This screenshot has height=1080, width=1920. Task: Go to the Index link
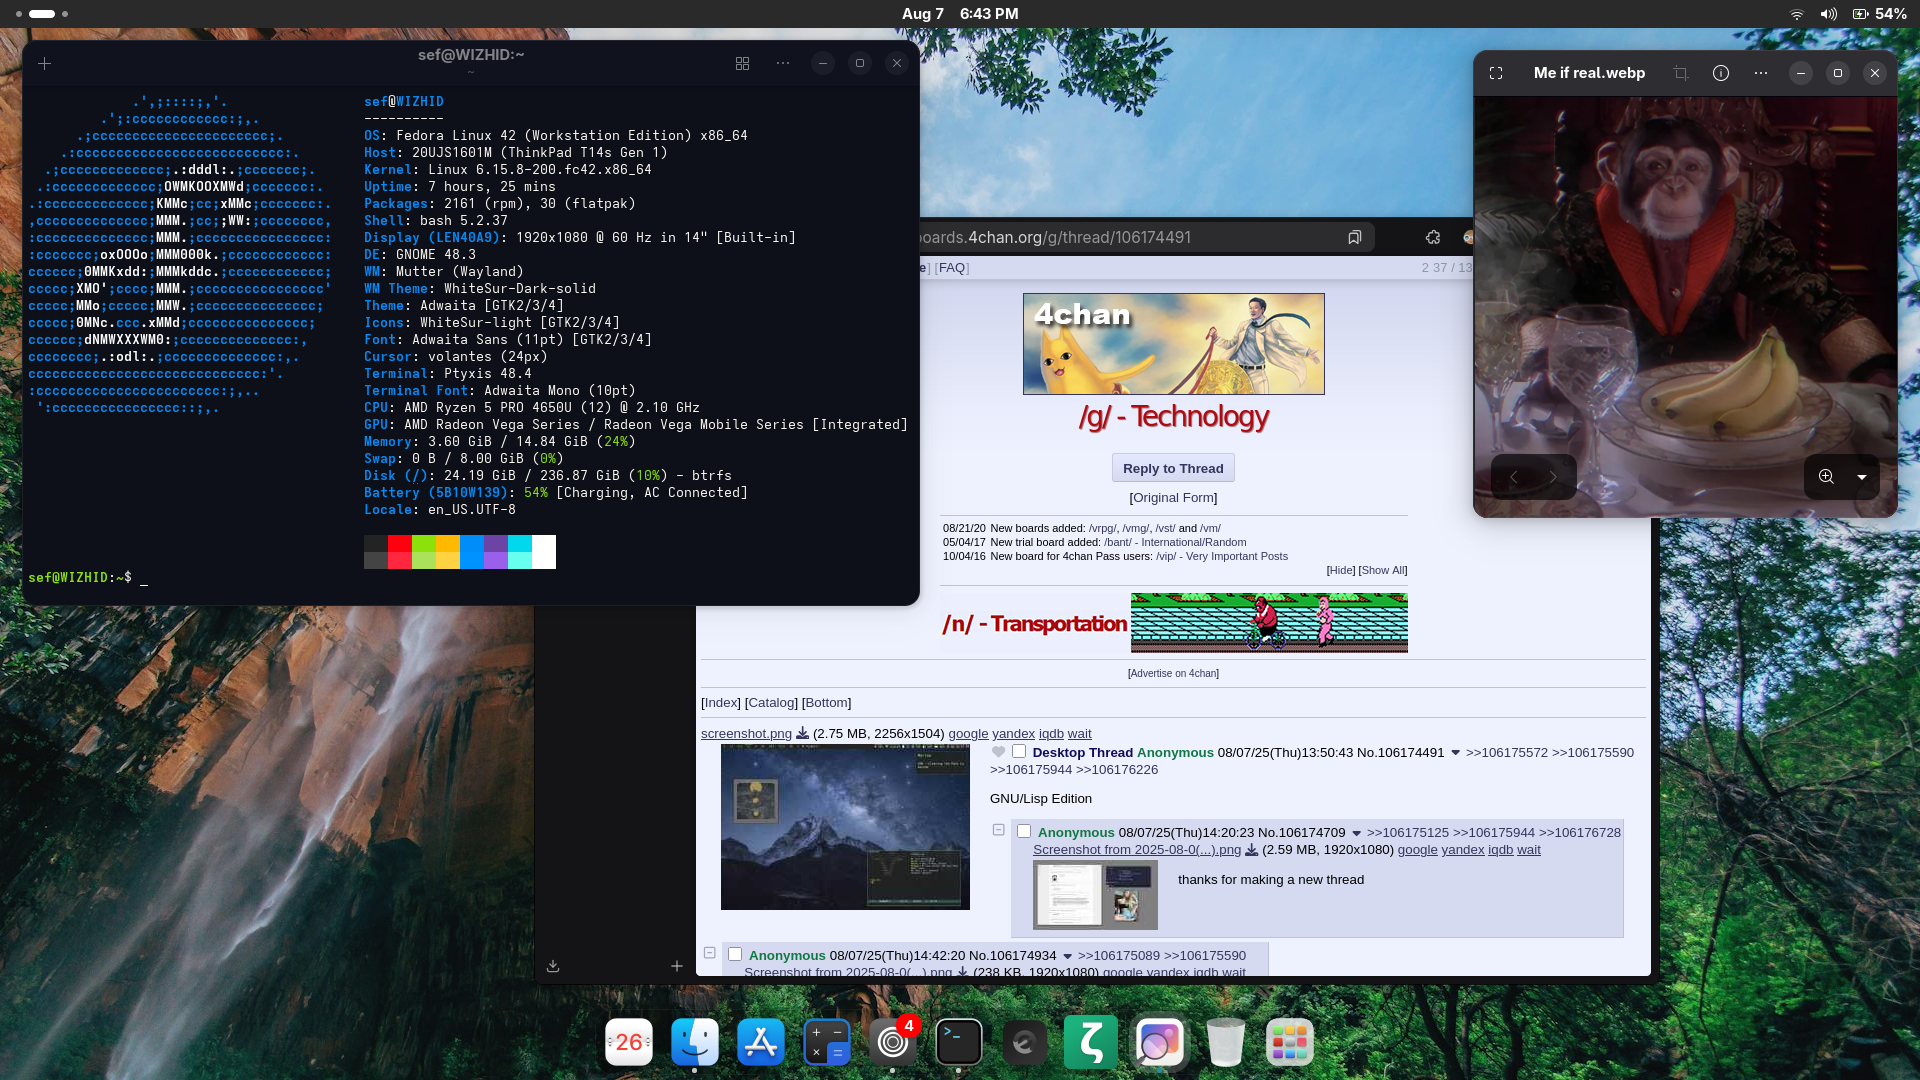[721, 703]
